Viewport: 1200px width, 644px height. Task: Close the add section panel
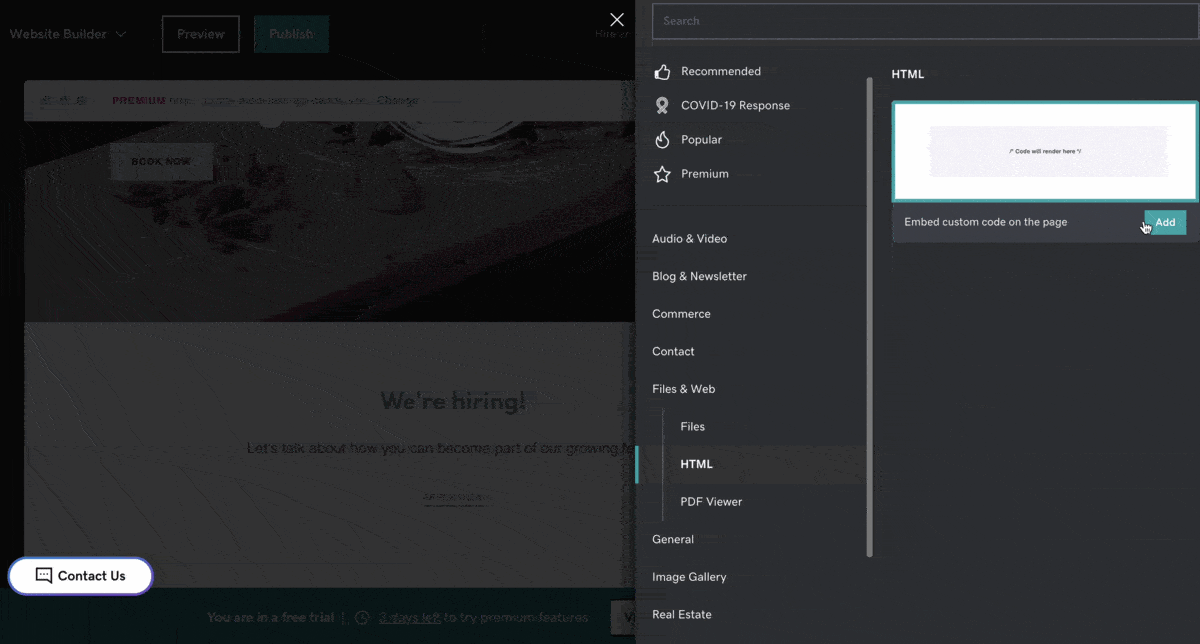tap(617, 20)
